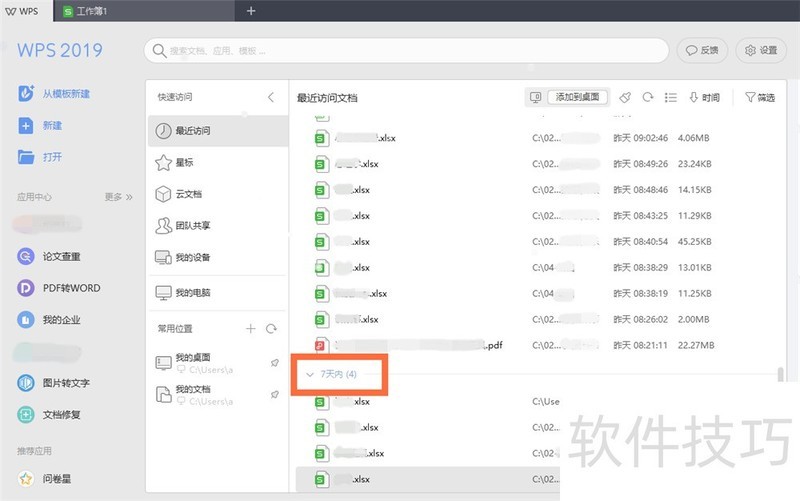Screen dimensions: 800x501
Task: Click the 14.15KB size cell
Action: click(694, 190)
